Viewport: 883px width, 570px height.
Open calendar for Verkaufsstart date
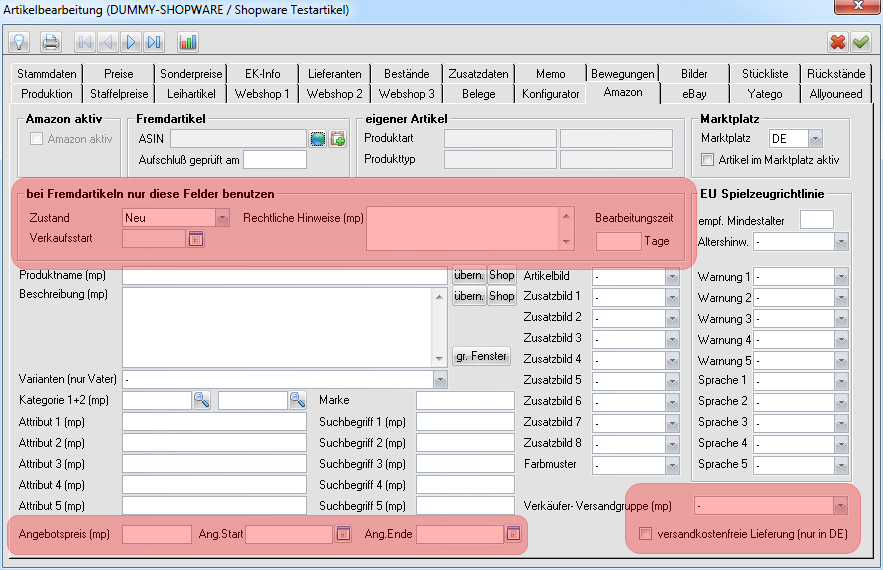pos(195,239)
